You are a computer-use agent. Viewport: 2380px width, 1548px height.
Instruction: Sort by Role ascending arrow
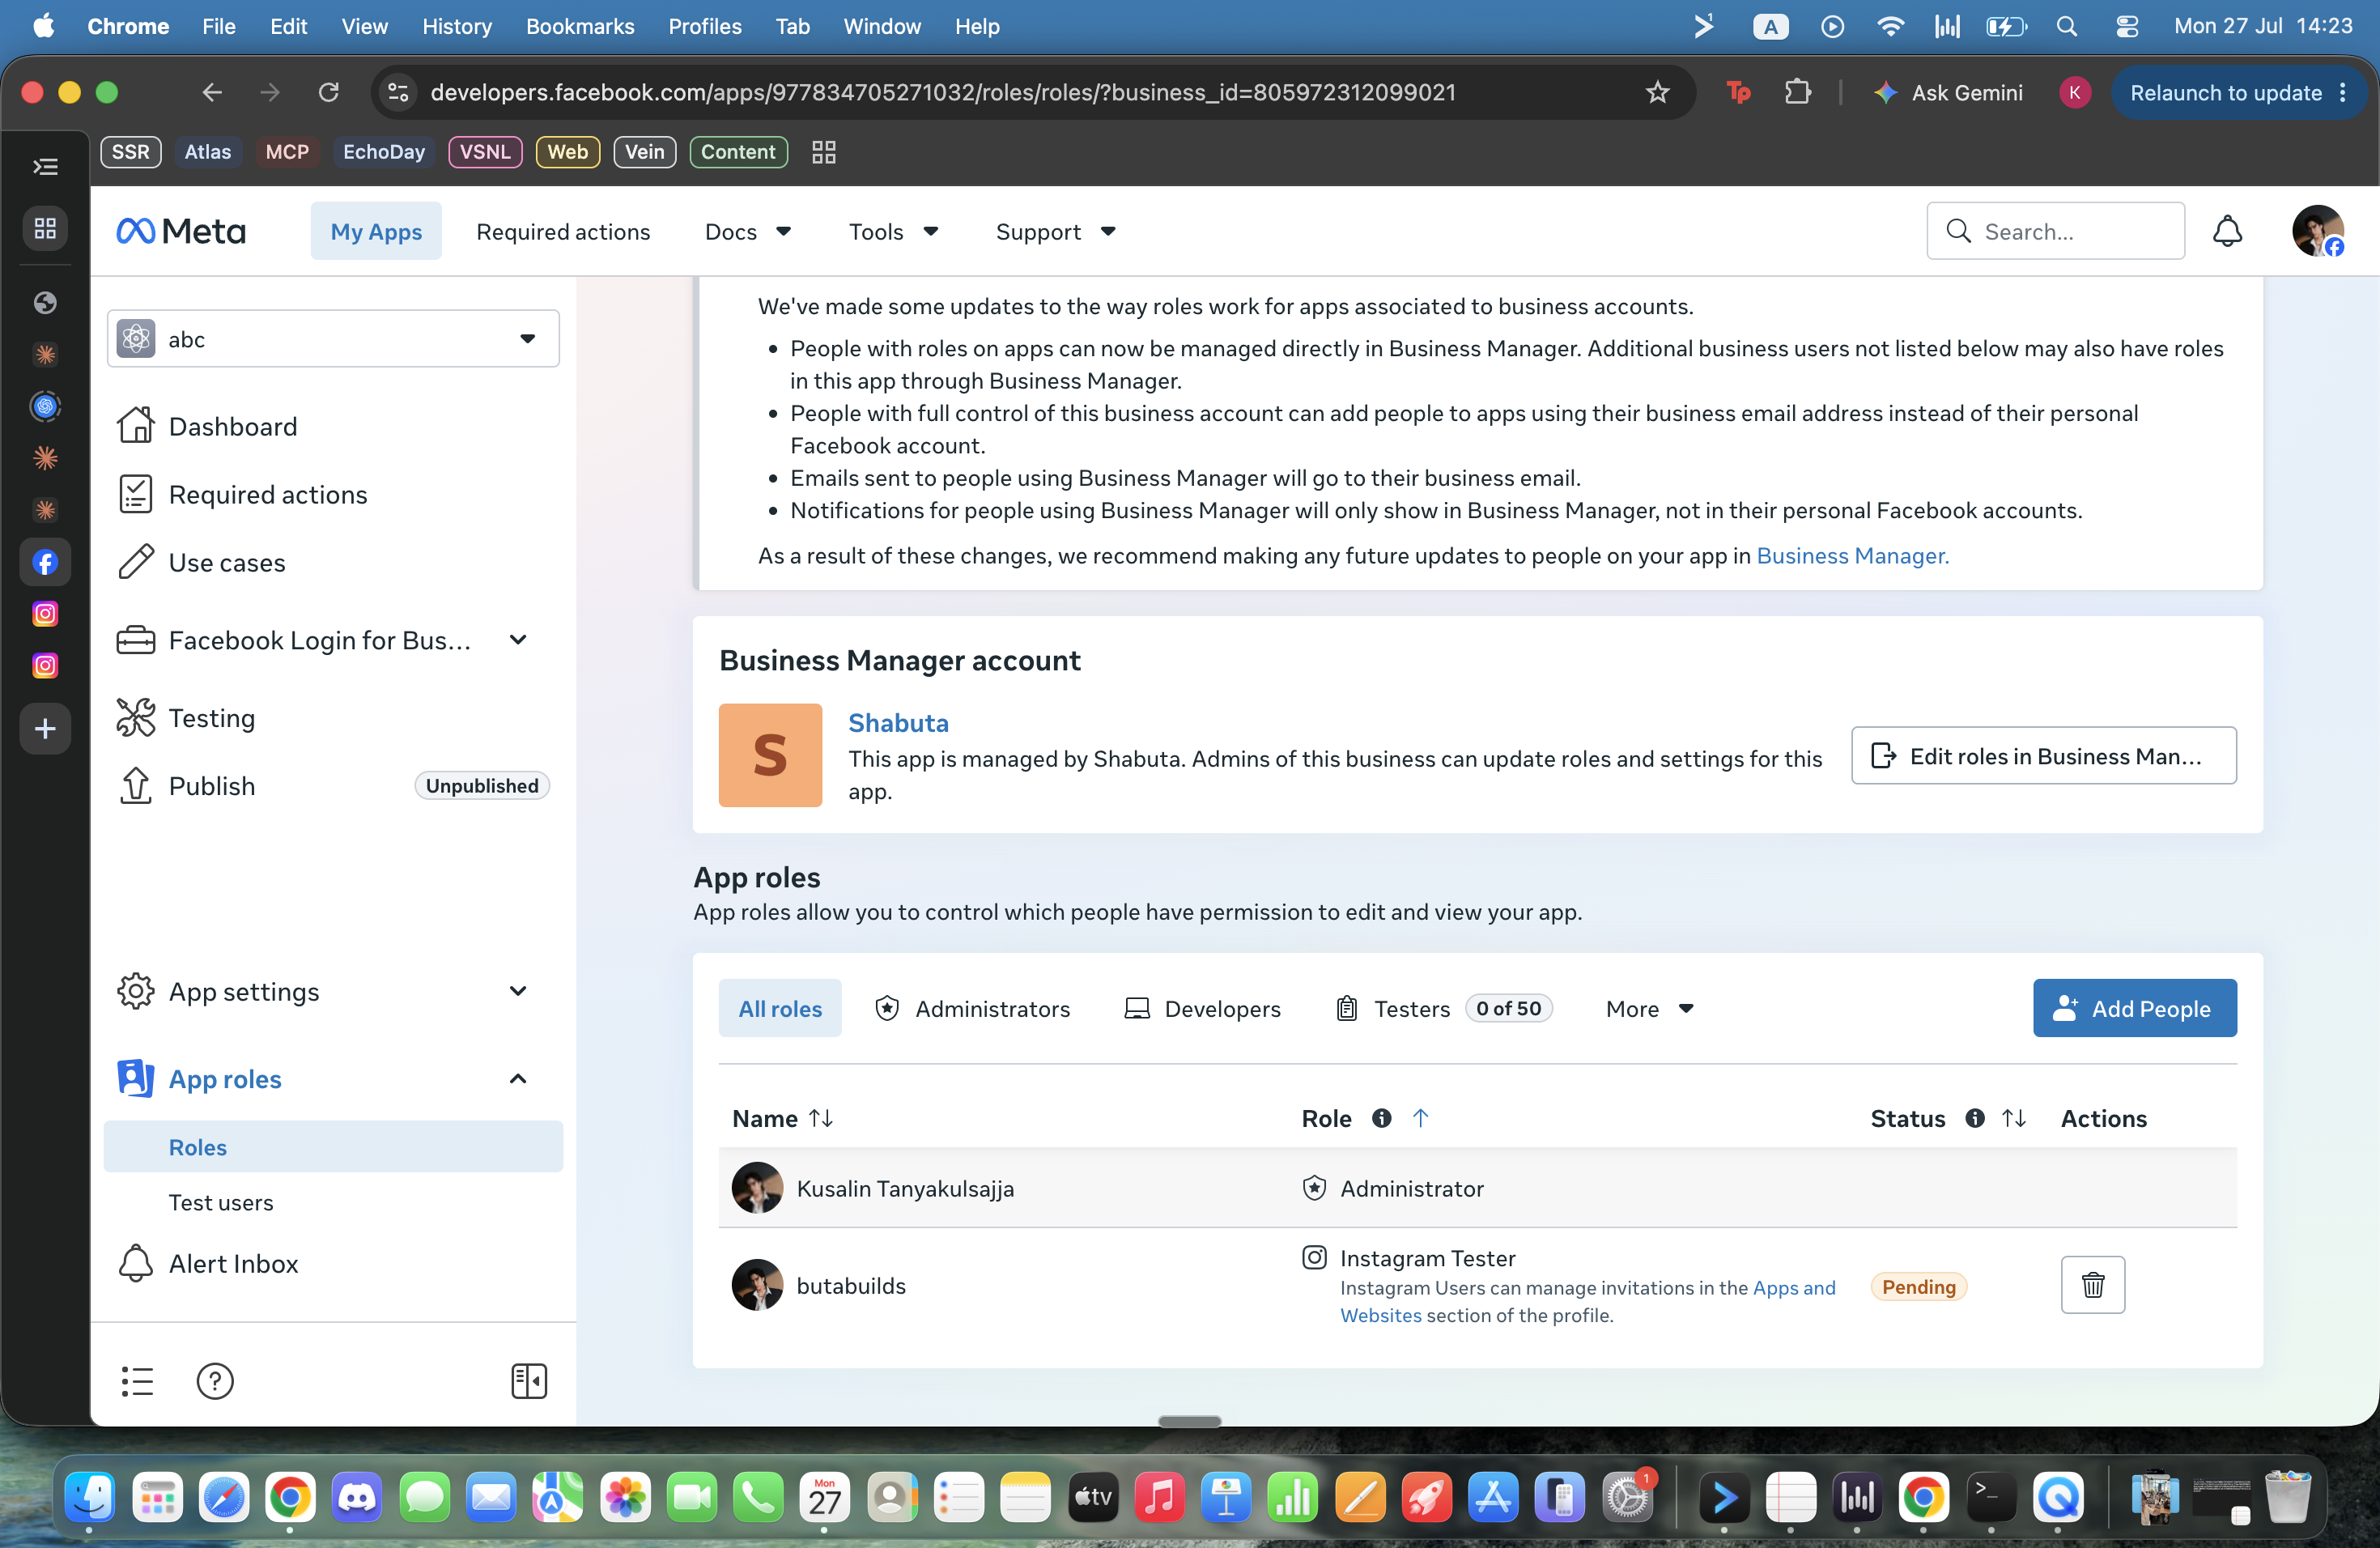[1420, 1118]
